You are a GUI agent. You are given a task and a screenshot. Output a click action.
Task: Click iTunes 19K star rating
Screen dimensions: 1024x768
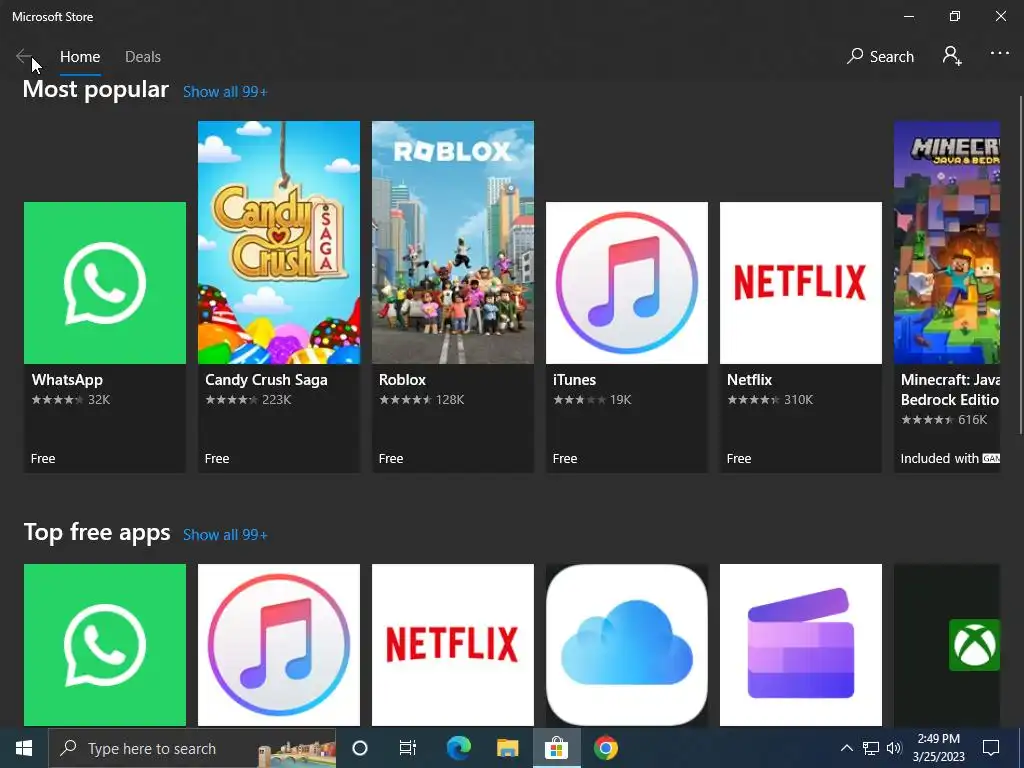[x=592, y=400]
